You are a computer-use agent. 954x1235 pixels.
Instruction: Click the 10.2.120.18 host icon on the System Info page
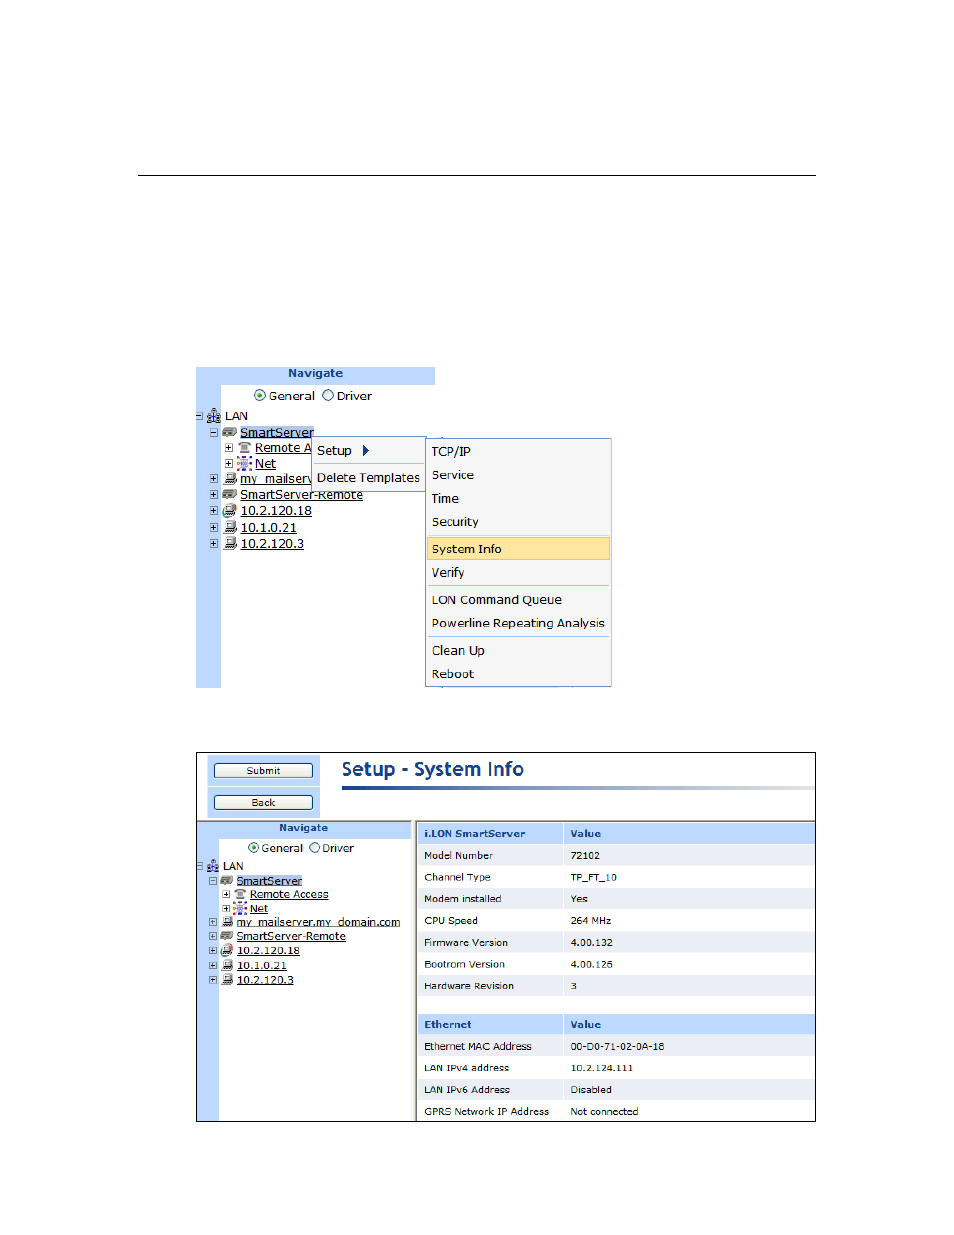pos(227,950)
